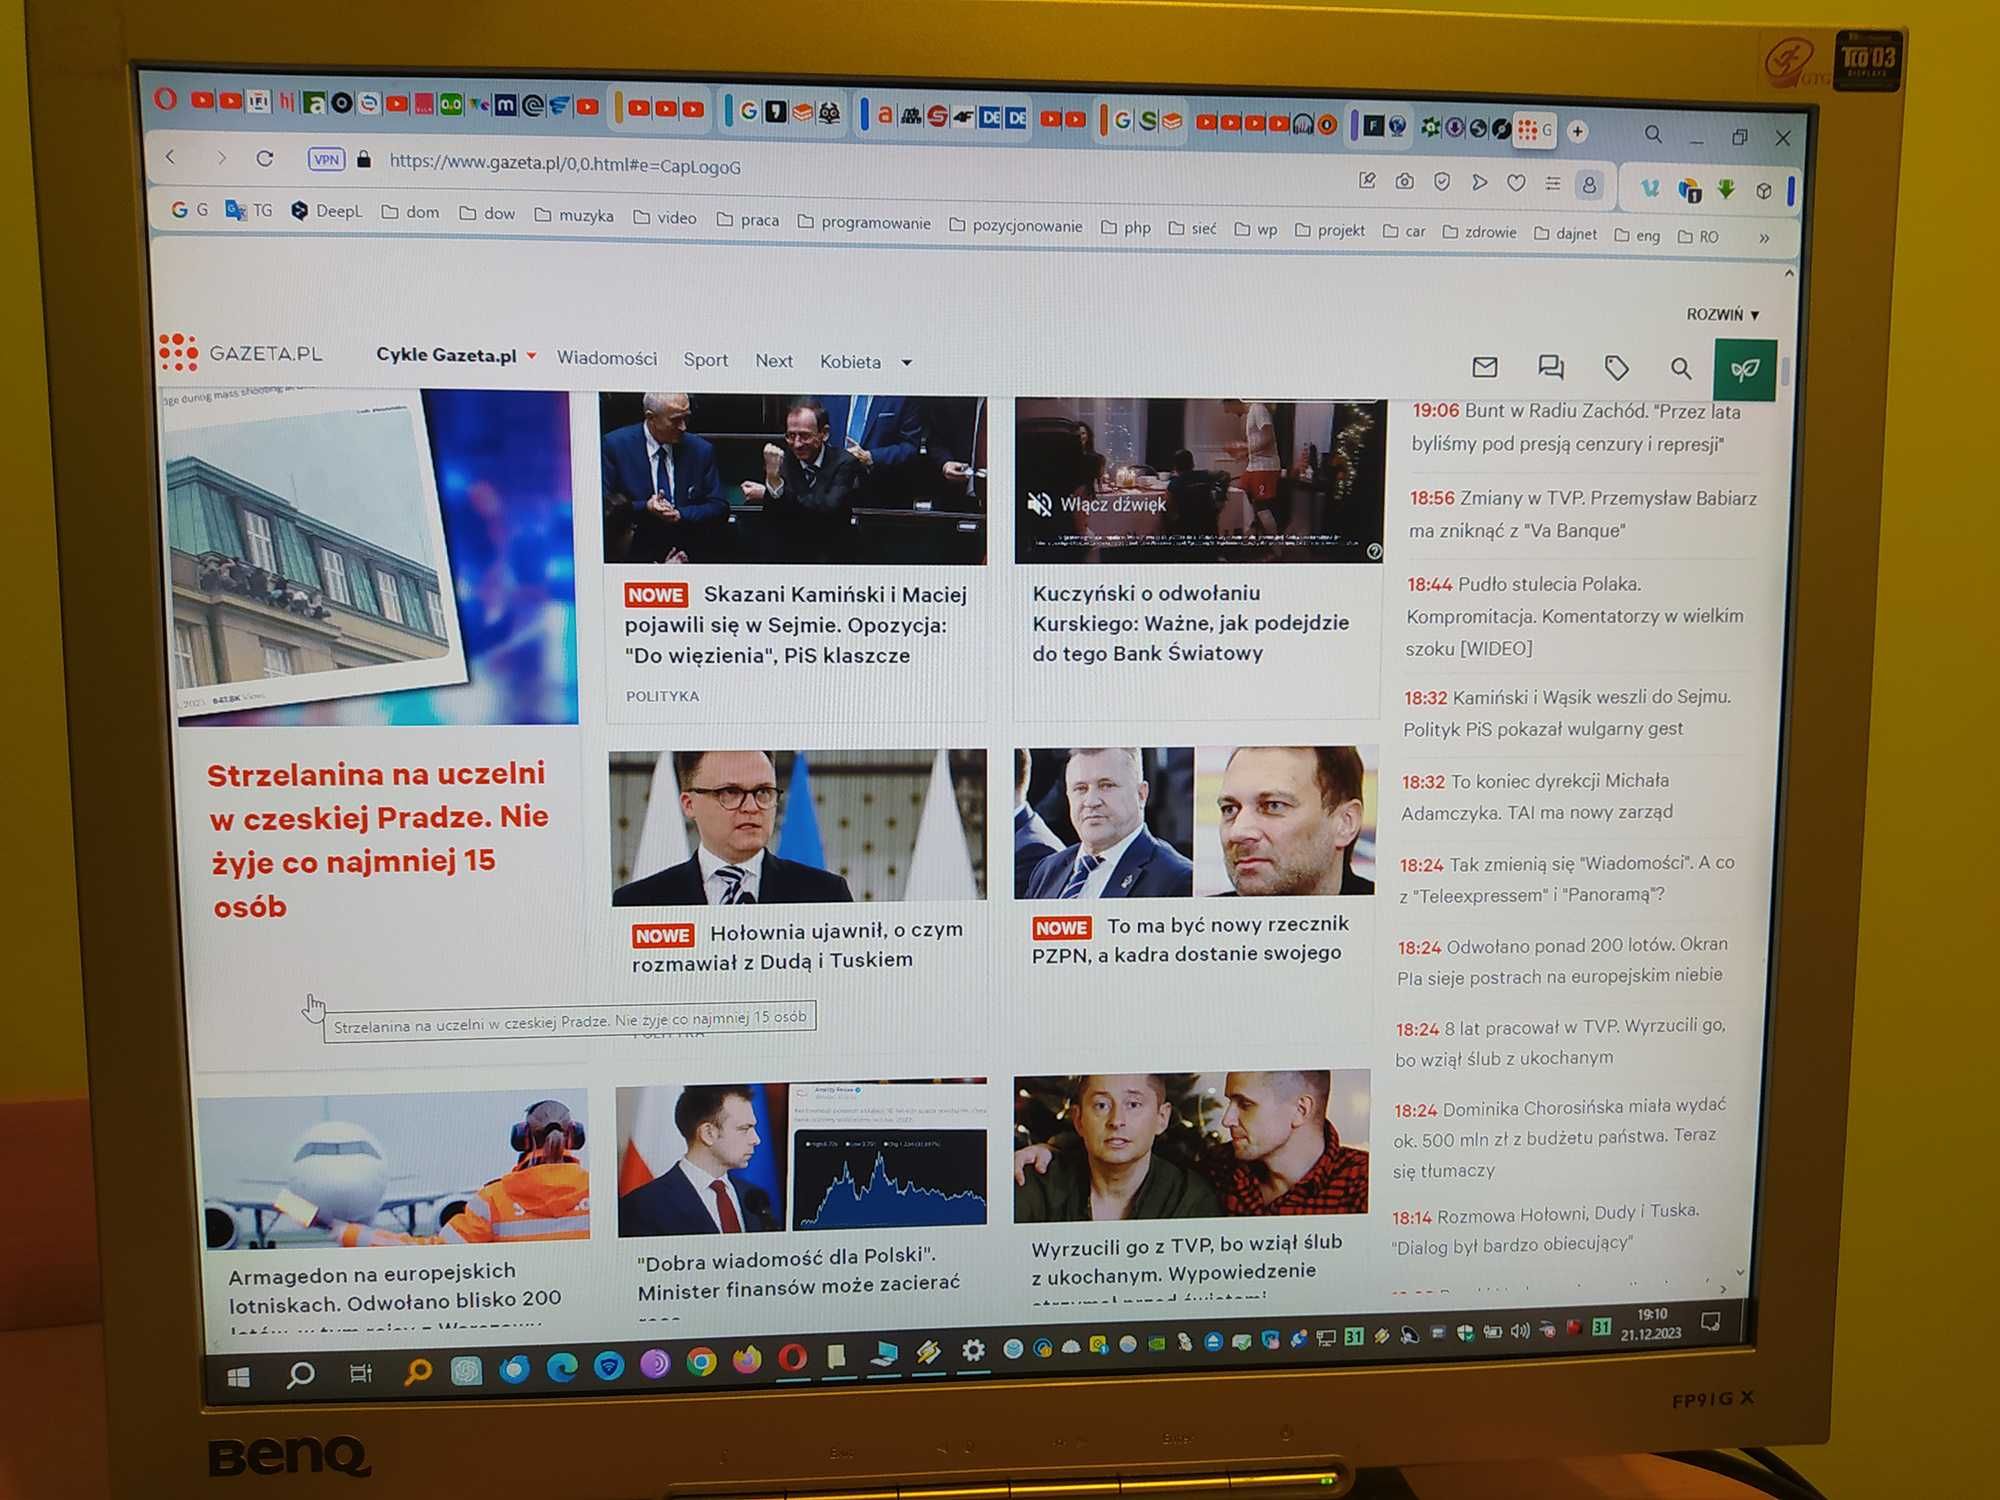Expand the 'muzyka' bookmarks folder
Image resolution: width=2000 pixels, height=1500 pixels.
[574, 215]
